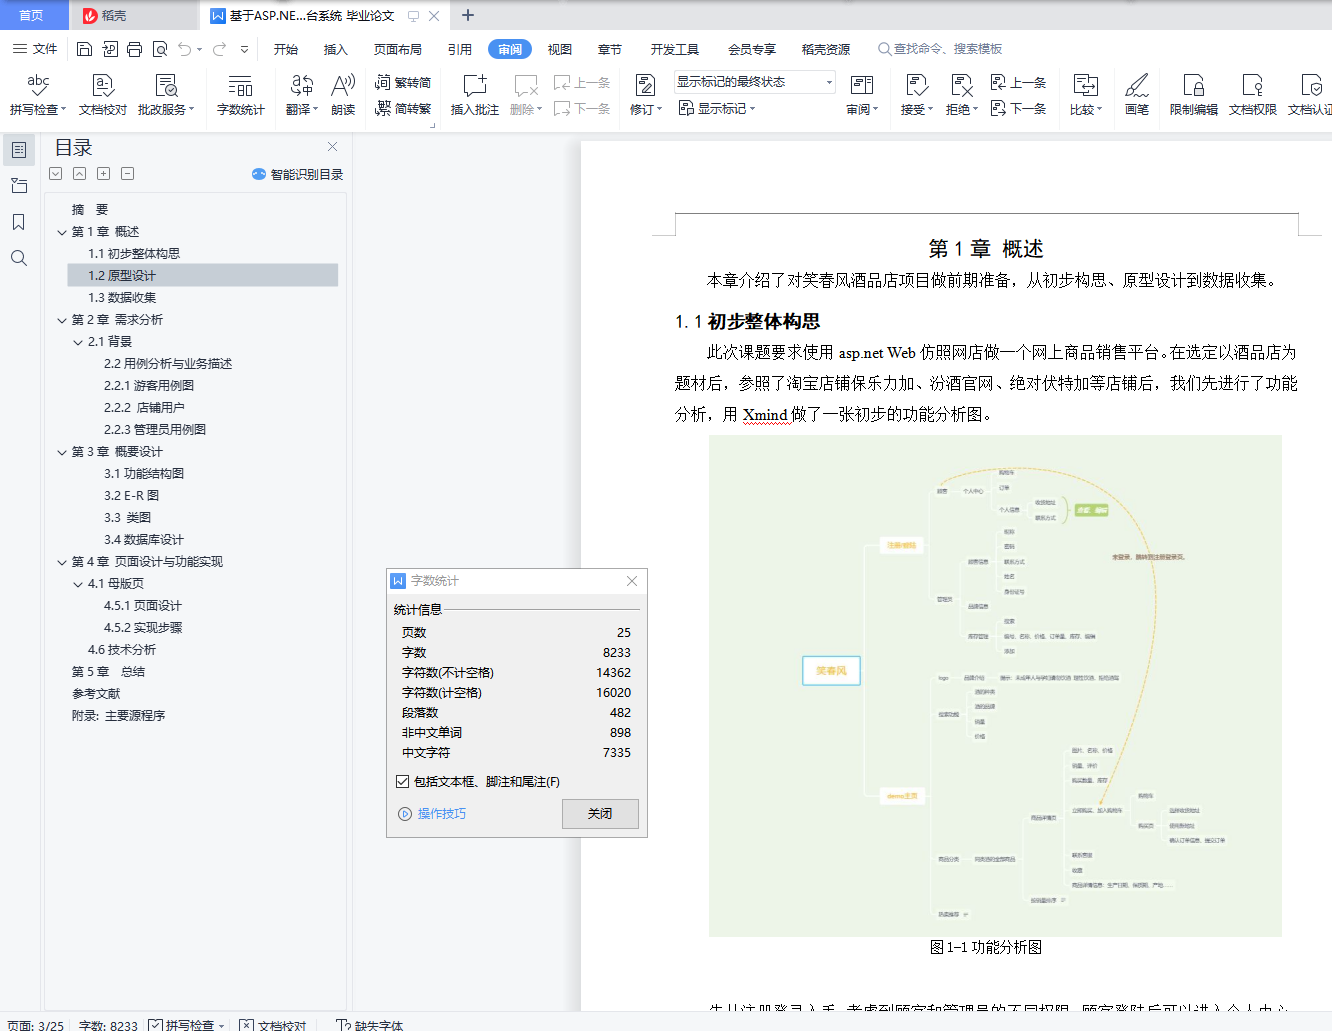This screenshot has width=1332, height=1031.
Task: Click 智能识别目录 smart TOC recognition
Action: [298, 174]
